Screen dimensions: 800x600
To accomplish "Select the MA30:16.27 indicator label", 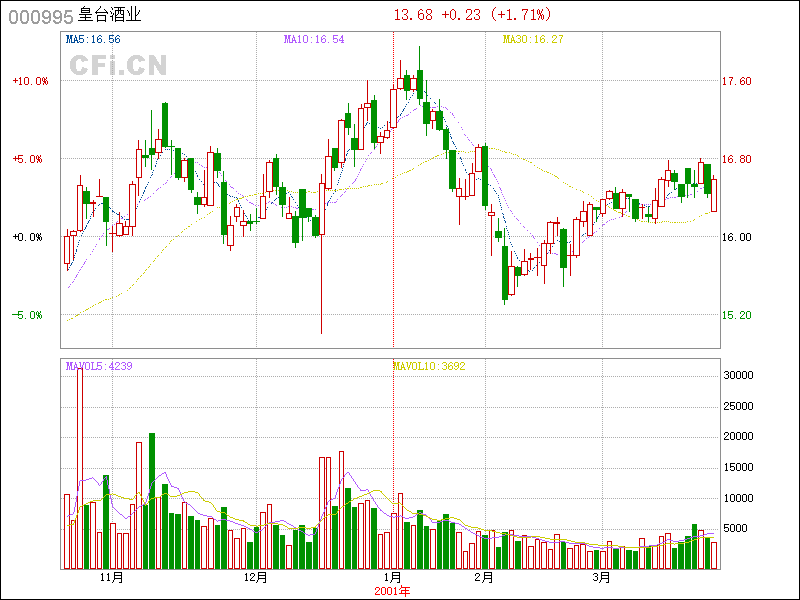I will click(532, 40).
